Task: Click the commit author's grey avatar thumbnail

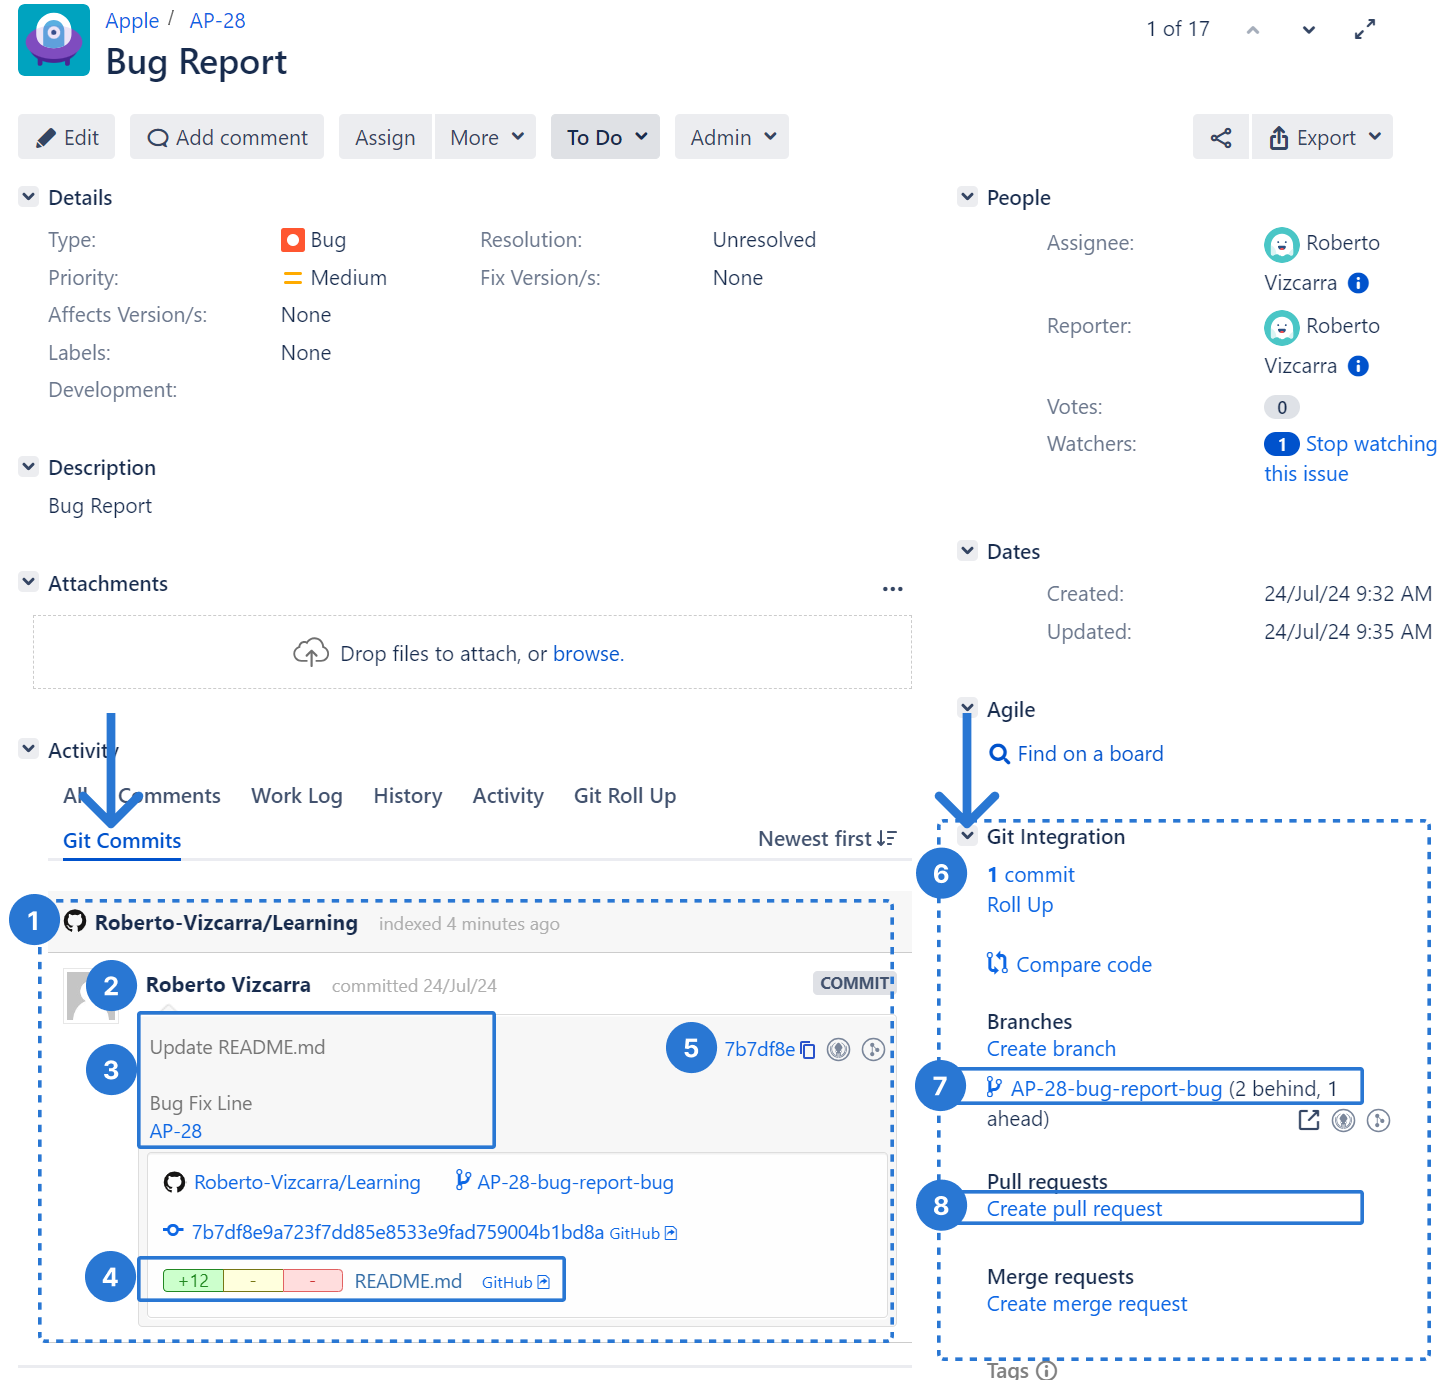Action: point(91,996)
